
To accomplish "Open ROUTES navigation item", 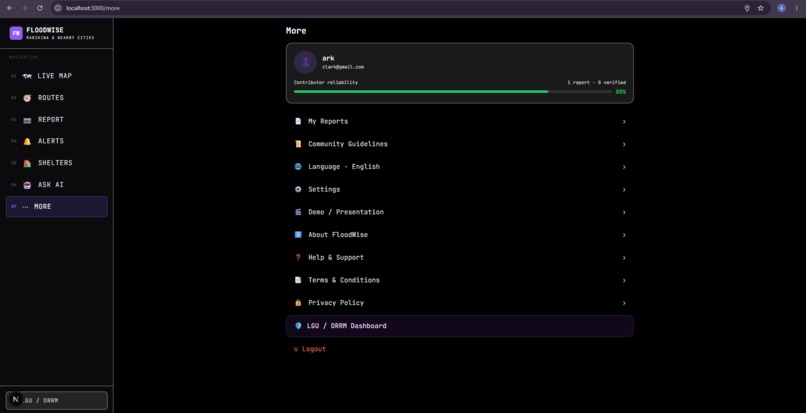I will [x=57, y=98].
